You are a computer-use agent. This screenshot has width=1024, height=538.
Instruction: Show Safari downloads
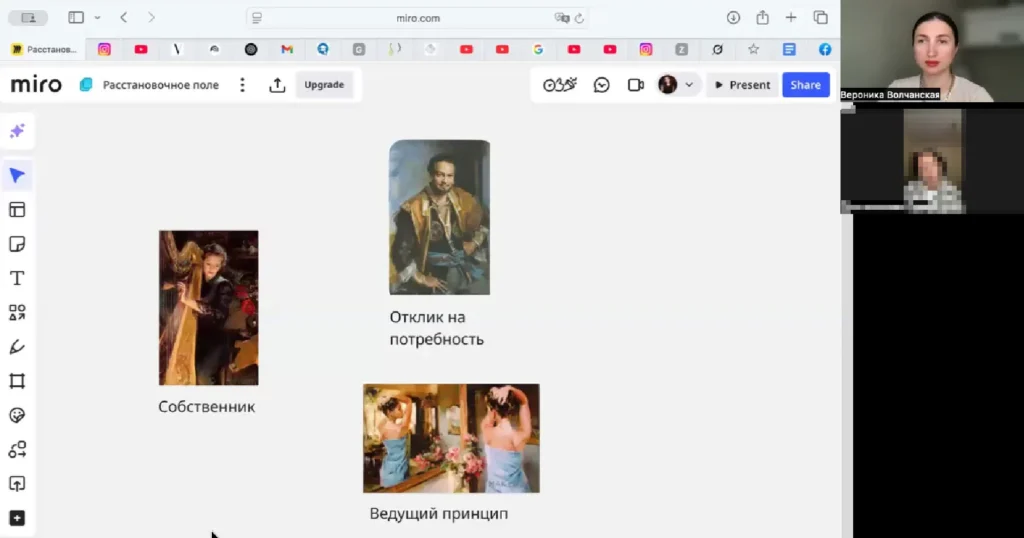[733, 18]
